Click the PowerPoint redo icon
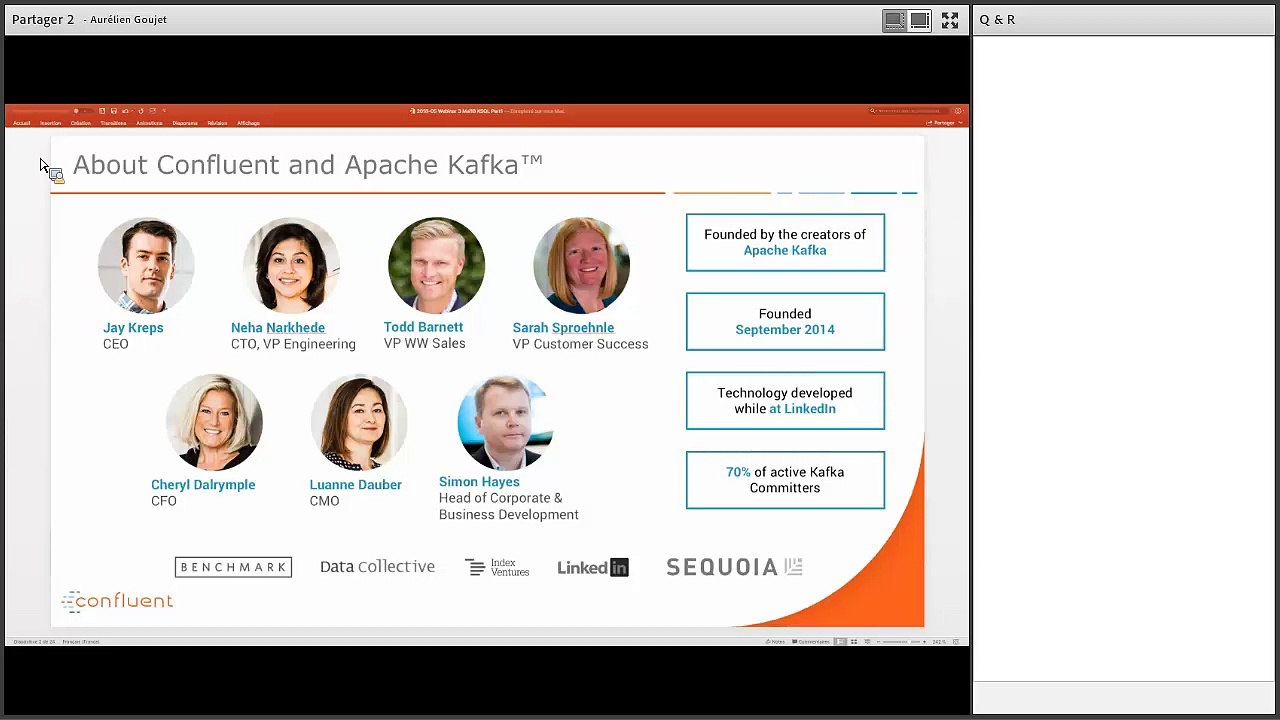Image resolution: width=1280 pixels, height=720 pixels. point(141,111)
